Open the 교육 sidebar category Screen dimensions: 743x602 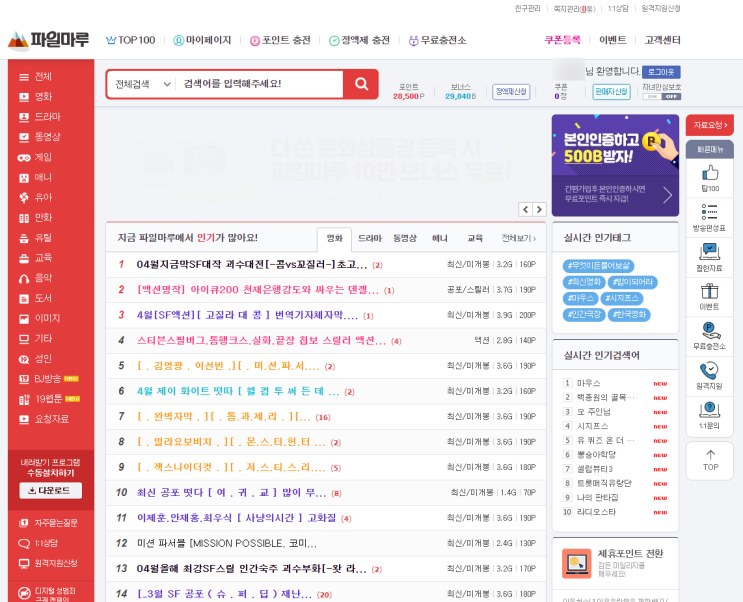(x=35, y=258)
